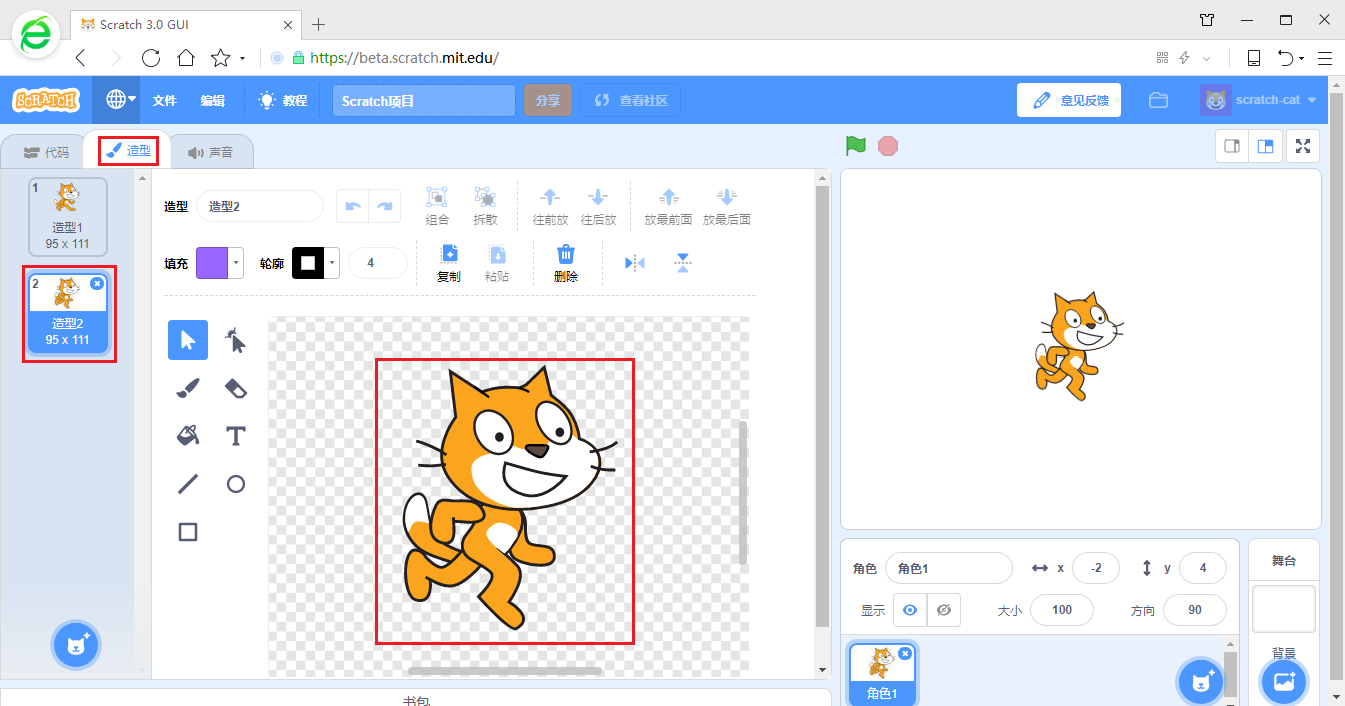Select the Reshape tool
The width and height of the screenshot is (1345, 706).
tap(235, 340)
